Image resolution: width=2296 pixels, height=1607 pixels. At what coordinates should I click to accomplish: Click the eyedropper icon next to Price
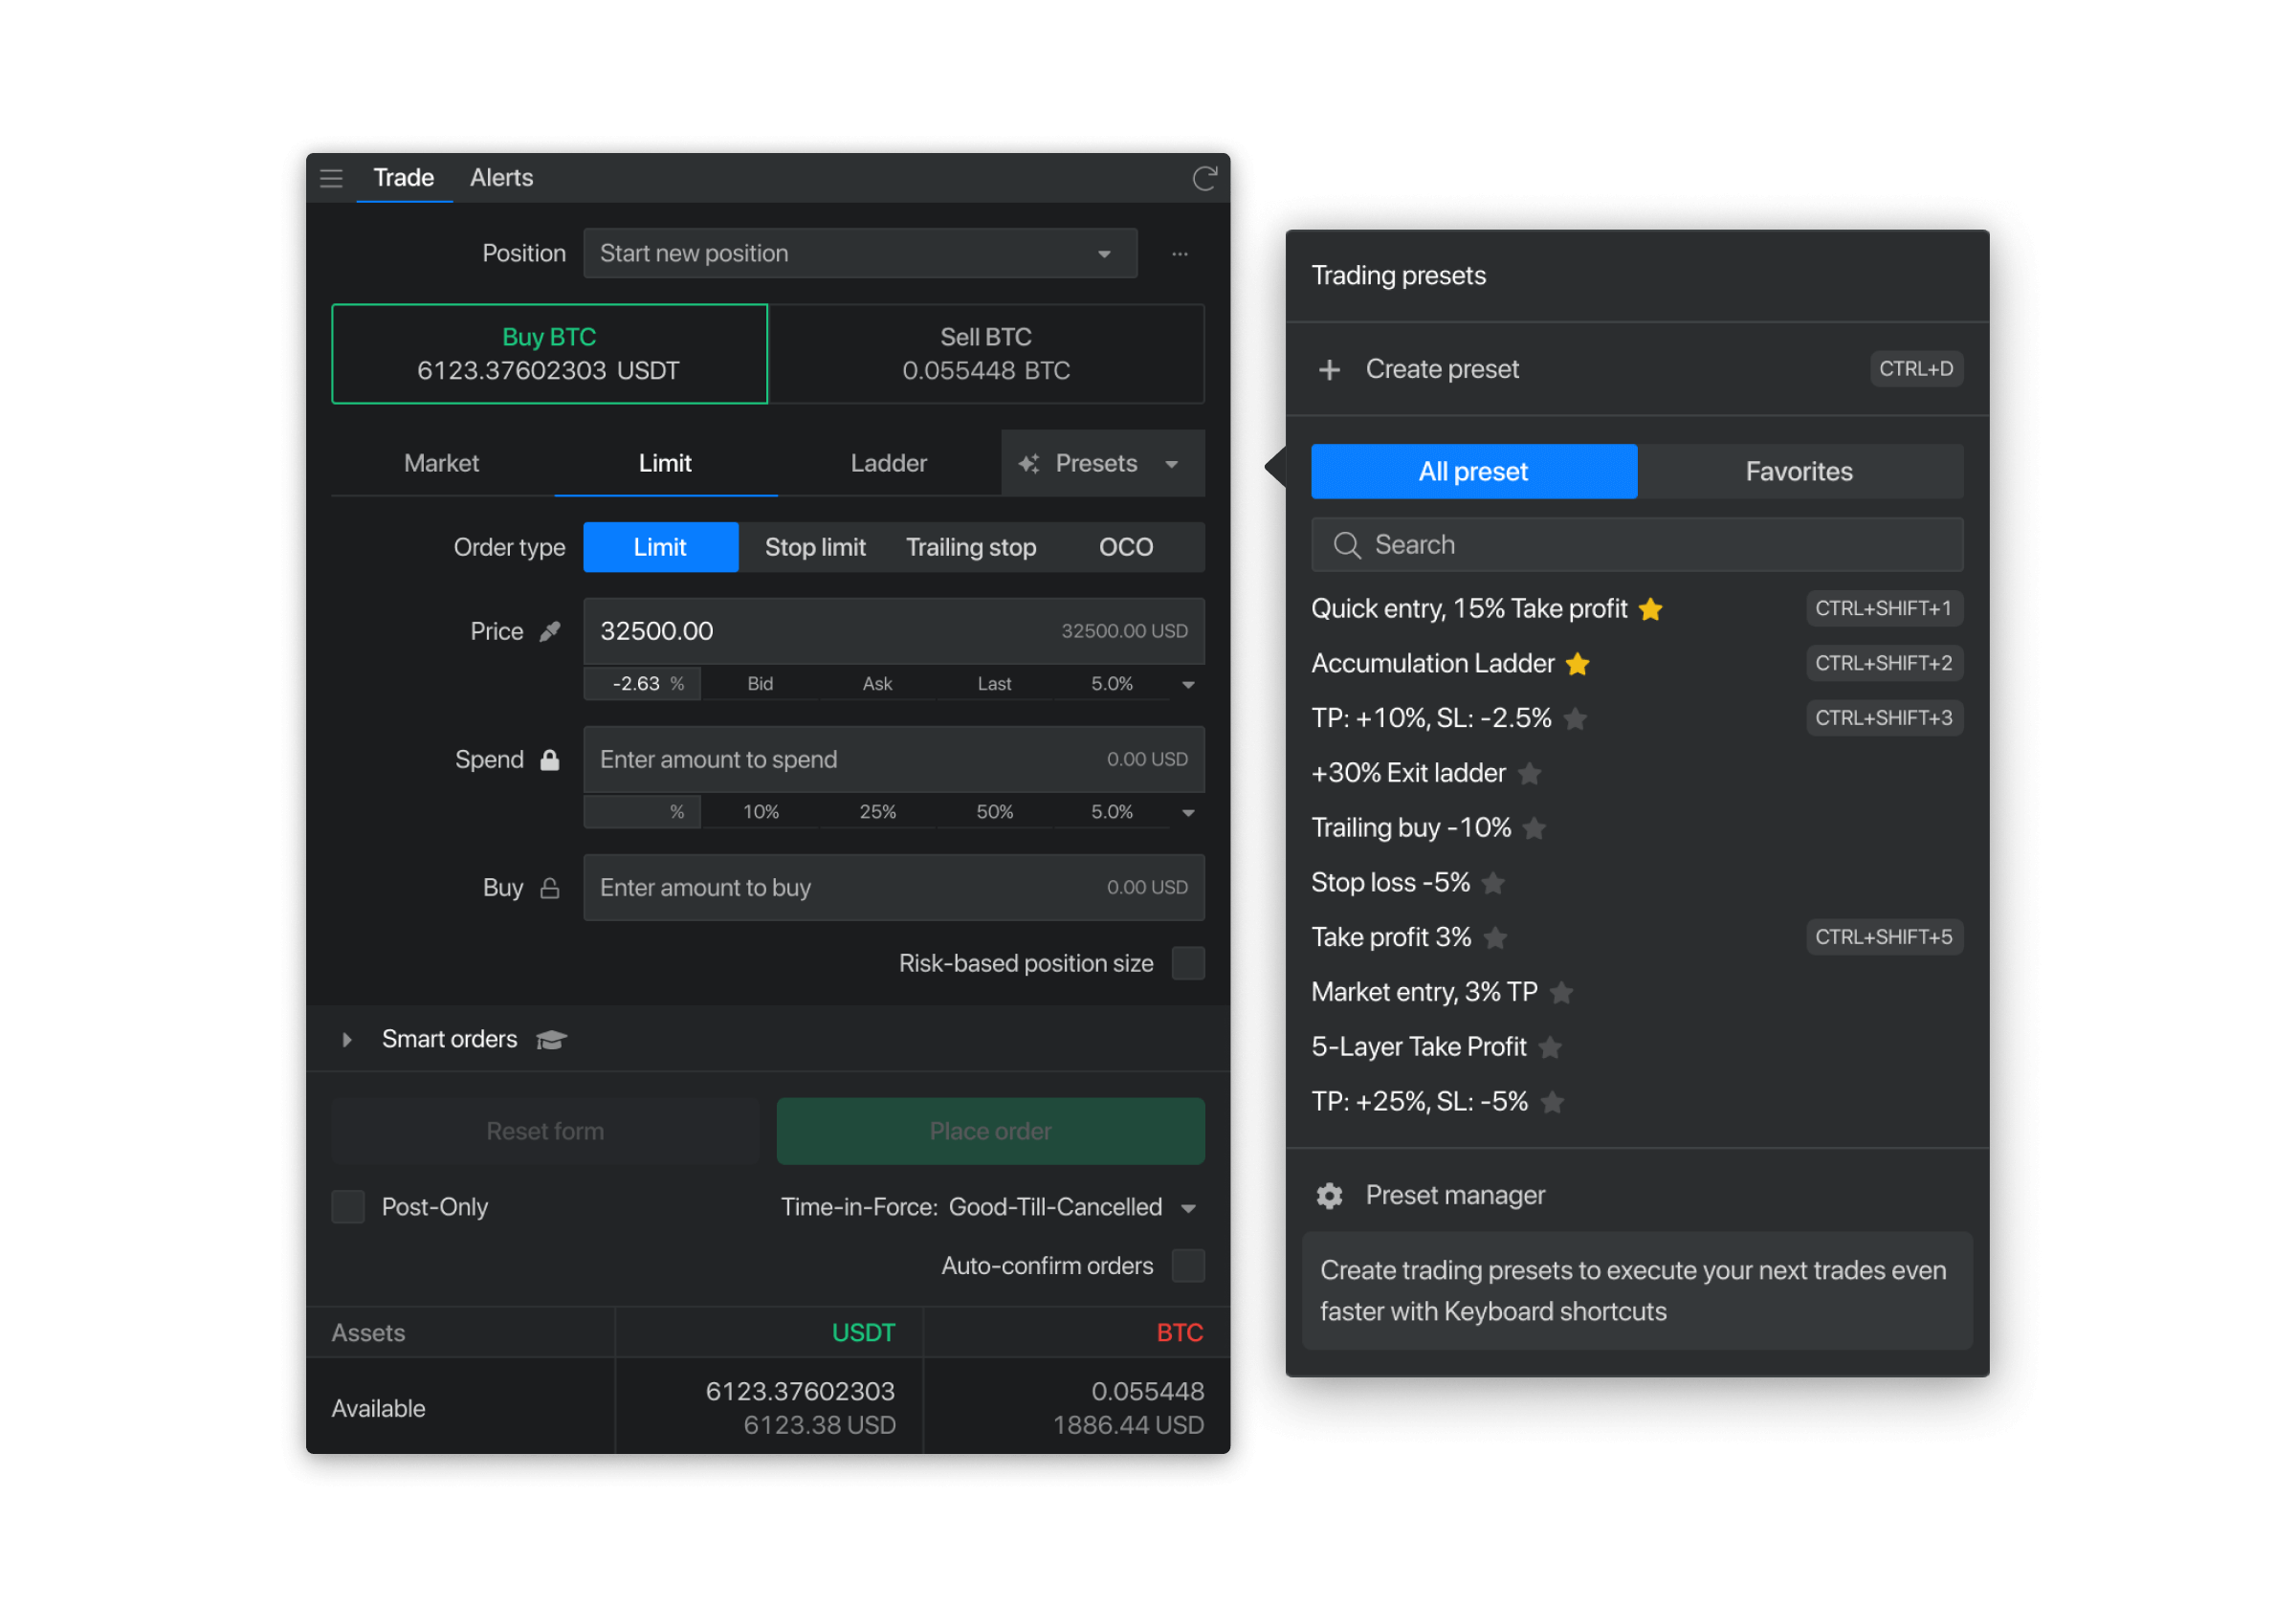[x=550, y=631]
